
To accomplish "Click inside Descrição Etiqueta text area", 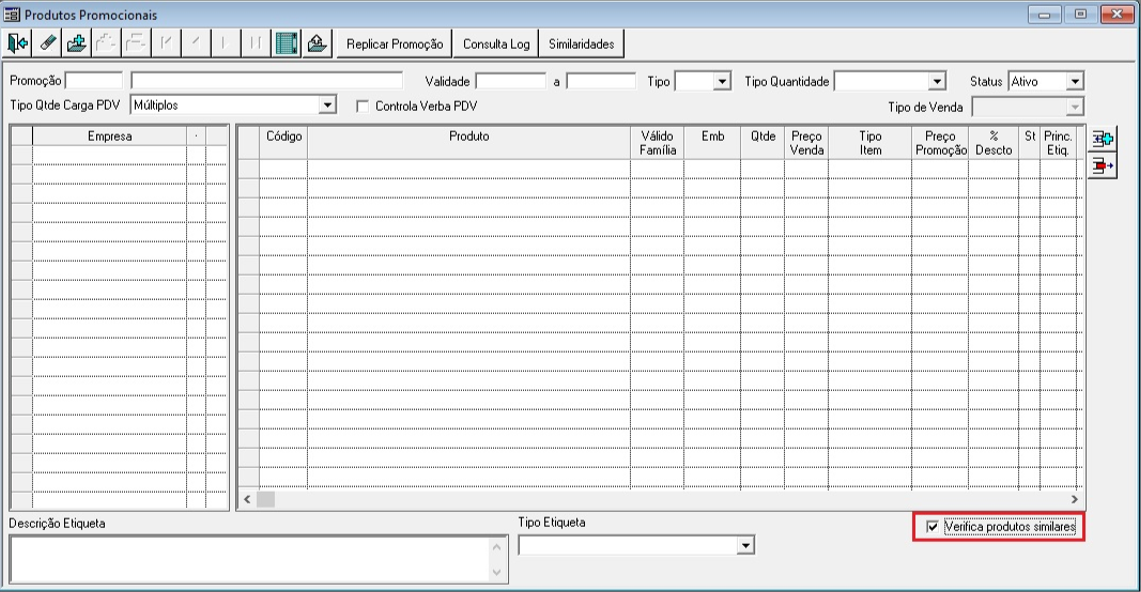I will [x=250, y=559].
